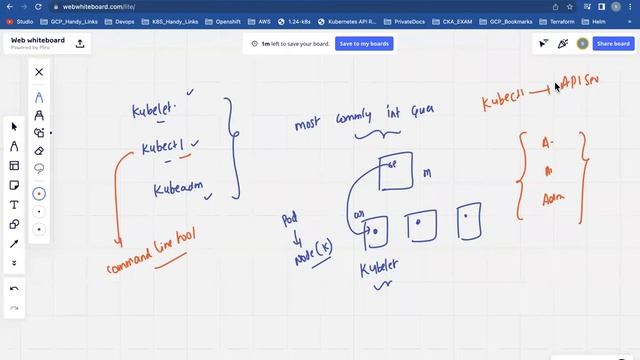640x360 pixels.
Task: Open the browser media controls icon
Action: [x=587, y=7]
